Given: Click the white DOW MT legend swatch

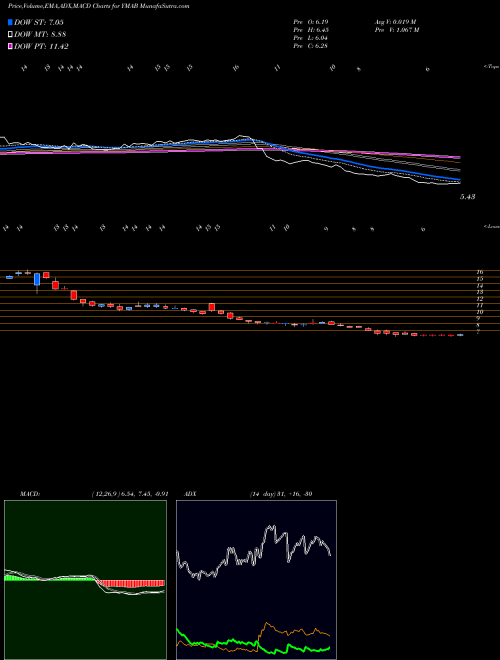Looking at the screenshot, I should (10, 35).
